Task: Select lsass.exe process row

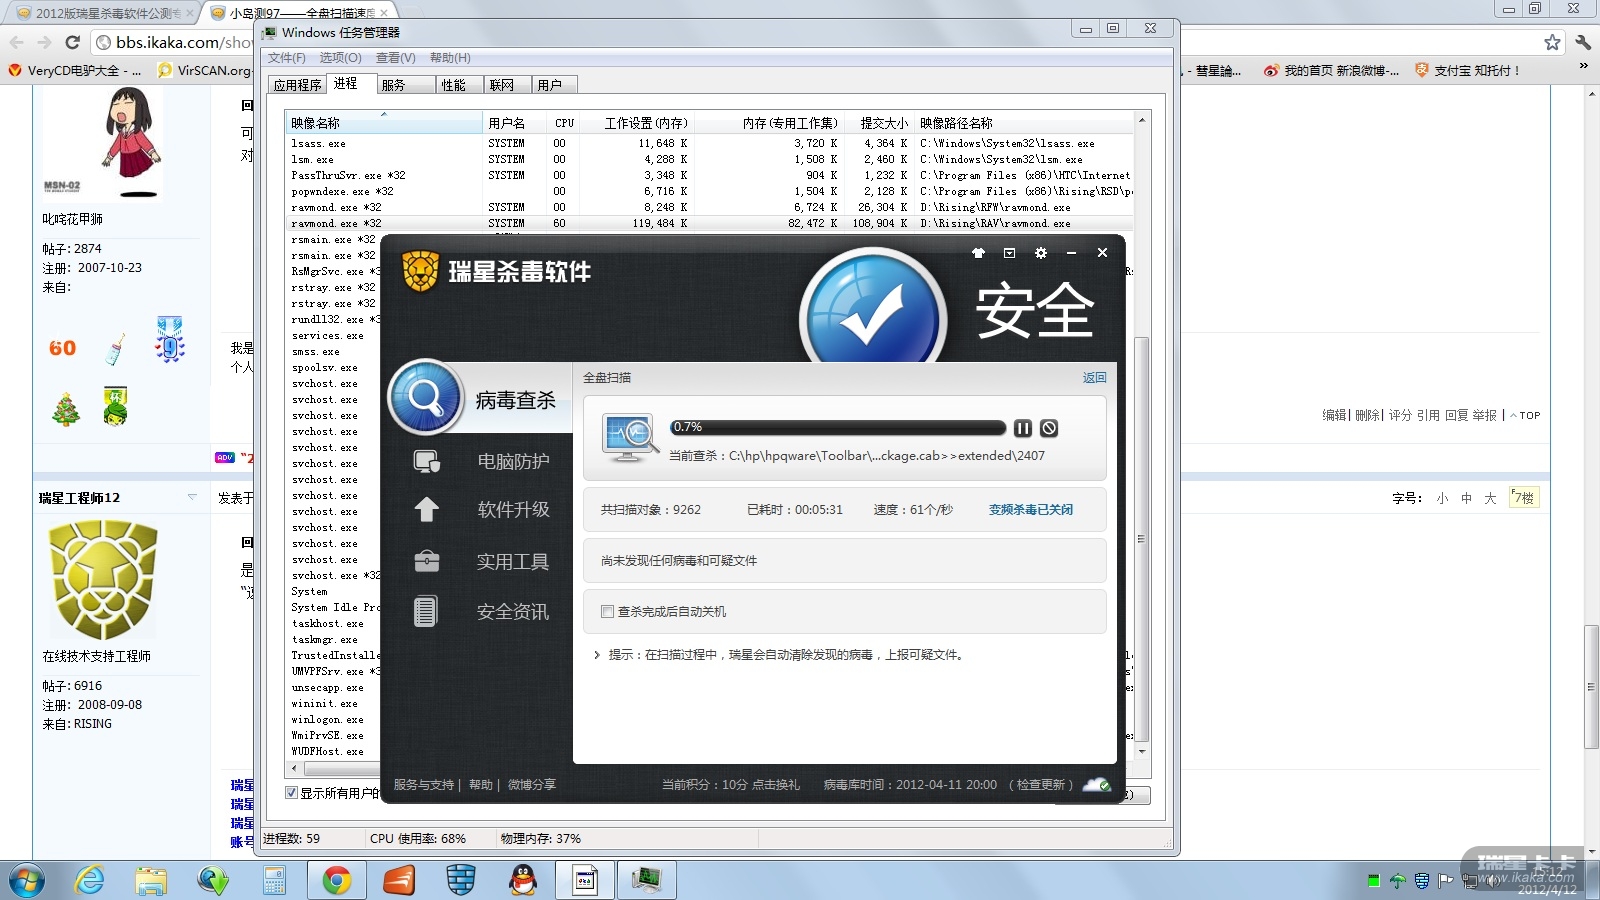Action: click(x=710, y=144)
